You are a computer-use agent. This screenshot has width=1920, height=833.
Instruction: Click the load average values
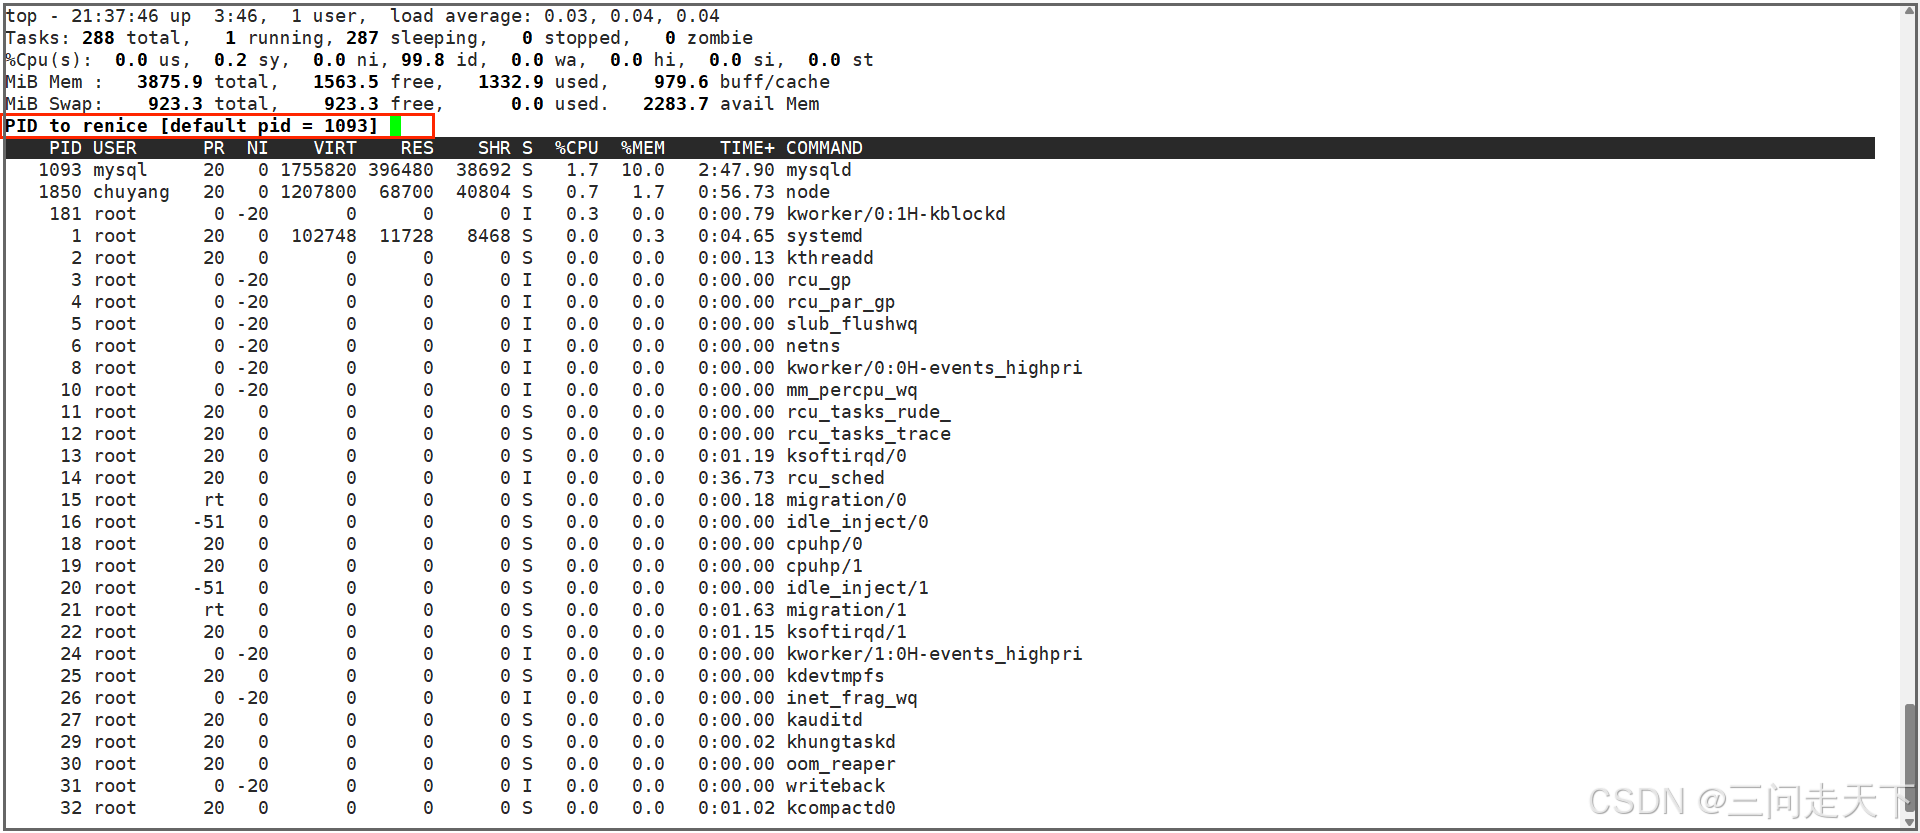click(x=632, y=16)
